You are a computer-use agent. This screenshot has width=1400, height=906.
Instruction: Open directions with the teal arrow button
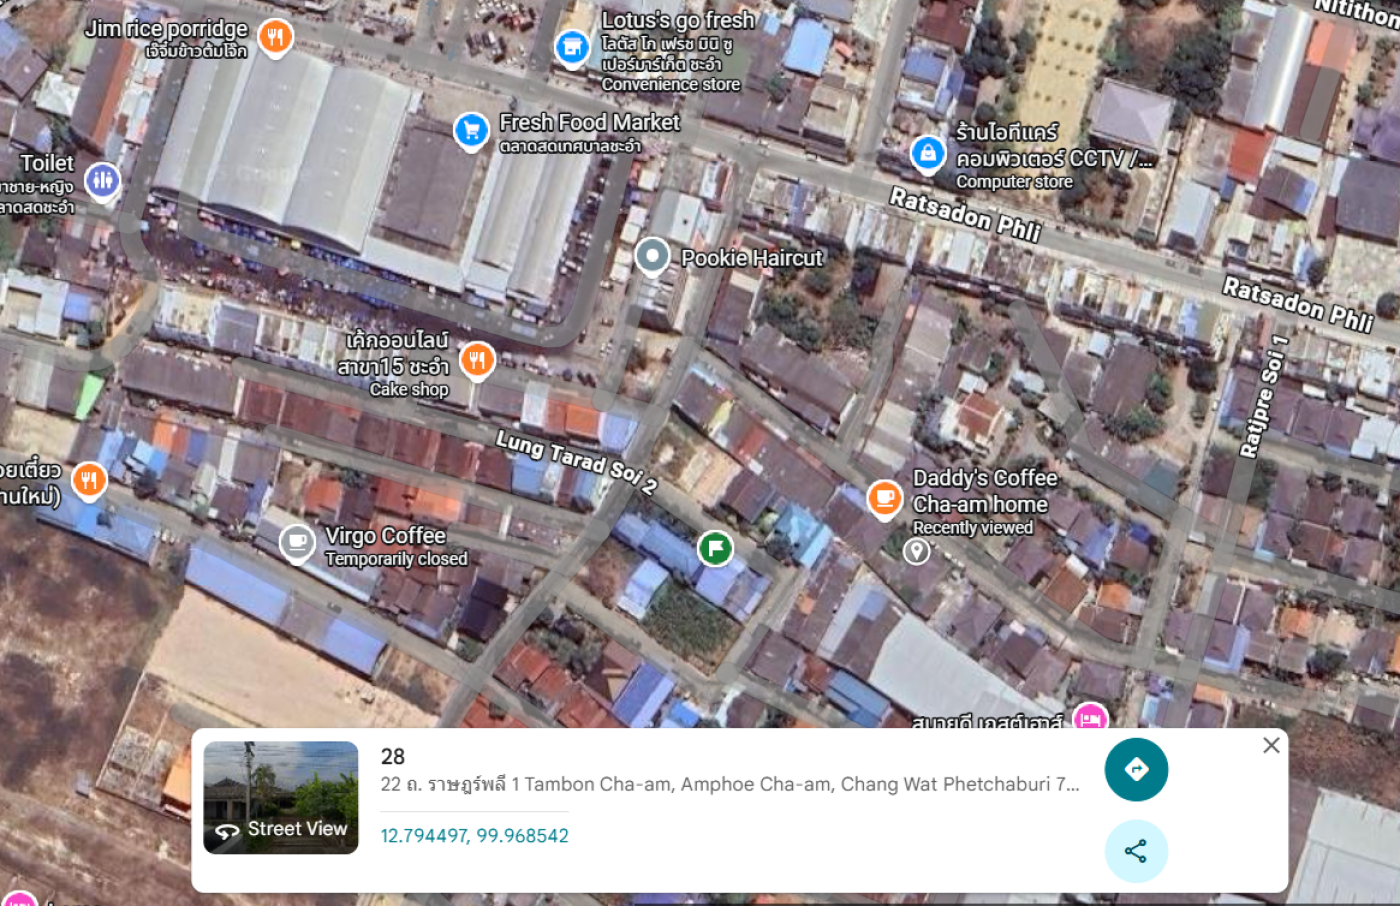(x=1136, y=770)
